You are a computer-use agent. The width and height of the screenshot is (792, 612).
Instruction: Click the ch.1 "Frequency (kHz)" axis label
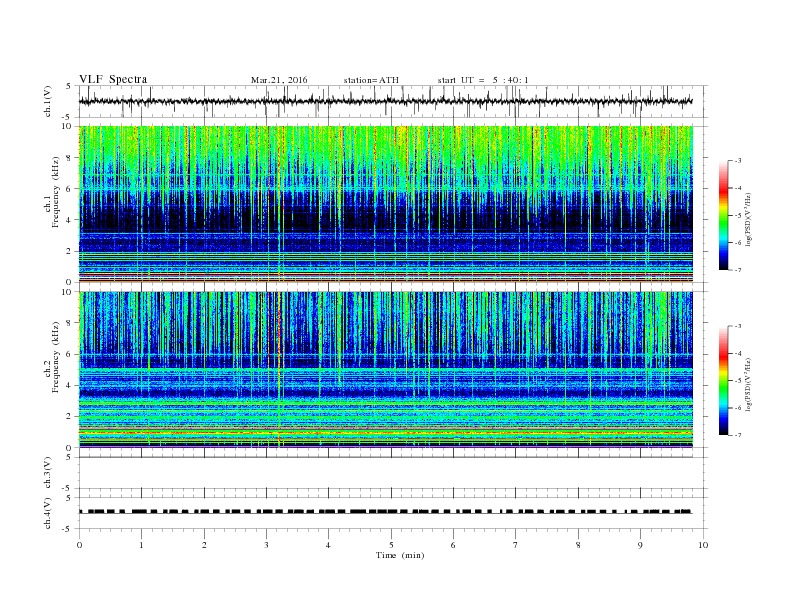pos(56,192)
